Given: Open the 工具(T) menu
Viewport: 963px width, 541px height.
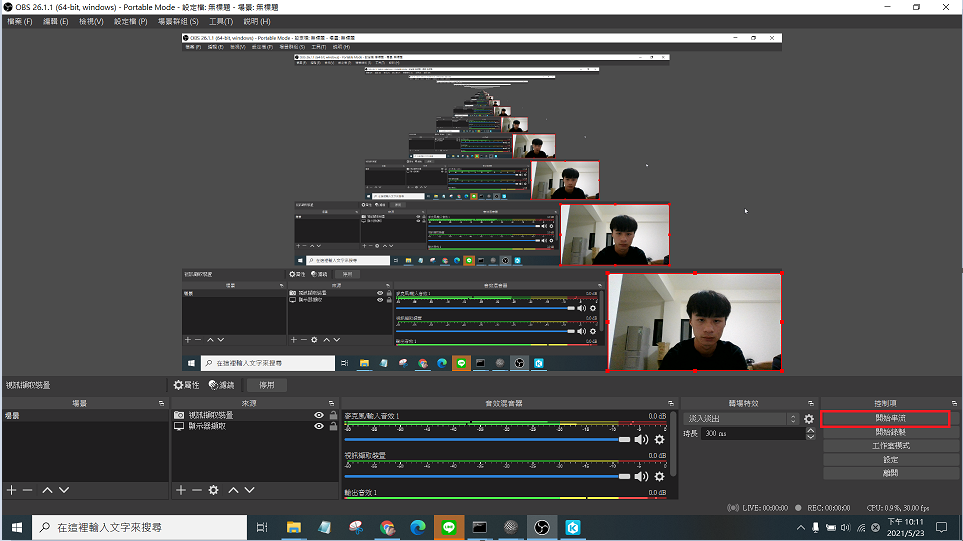Looking at the screenshot, I should [221, 21].
